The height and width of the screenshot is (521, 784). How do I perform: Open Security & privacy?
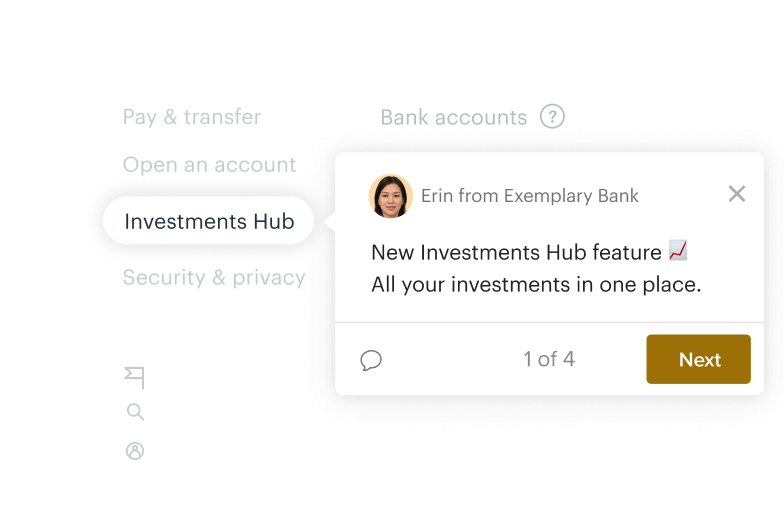214,278
